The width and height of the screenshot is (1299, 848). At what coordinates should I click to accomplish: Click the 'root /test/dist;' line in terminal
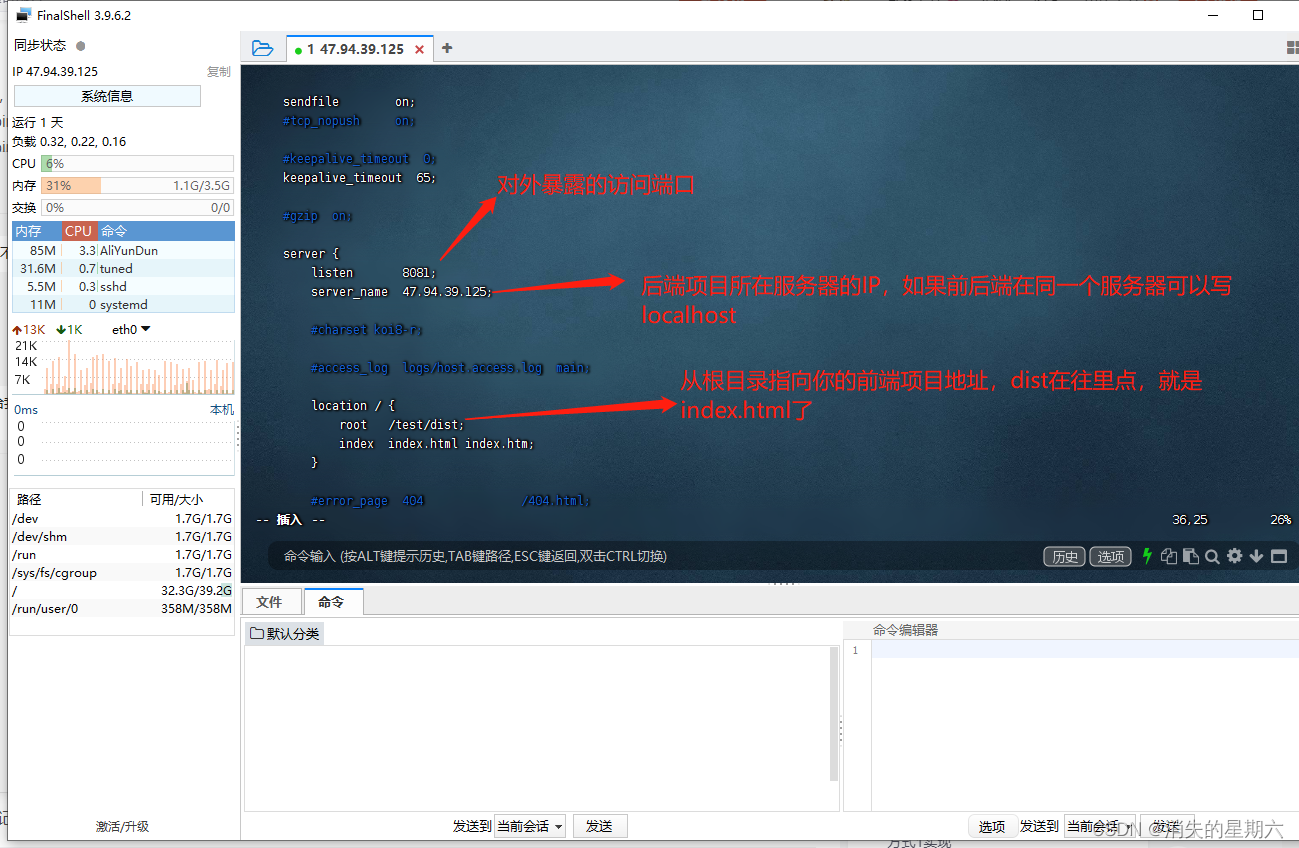point(401,425)
